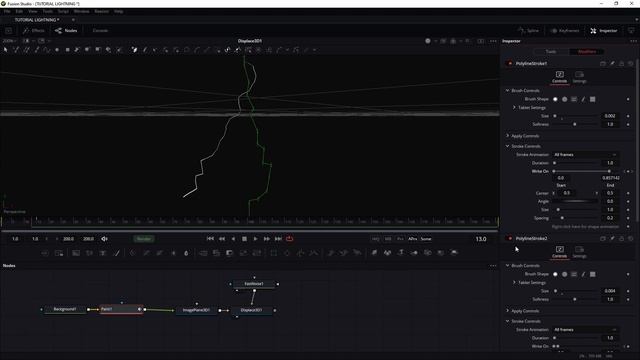Screen dimensions: 640x360
Task: Toggle PolylineStroke1 enable dot
Action: tap(509, 64)
